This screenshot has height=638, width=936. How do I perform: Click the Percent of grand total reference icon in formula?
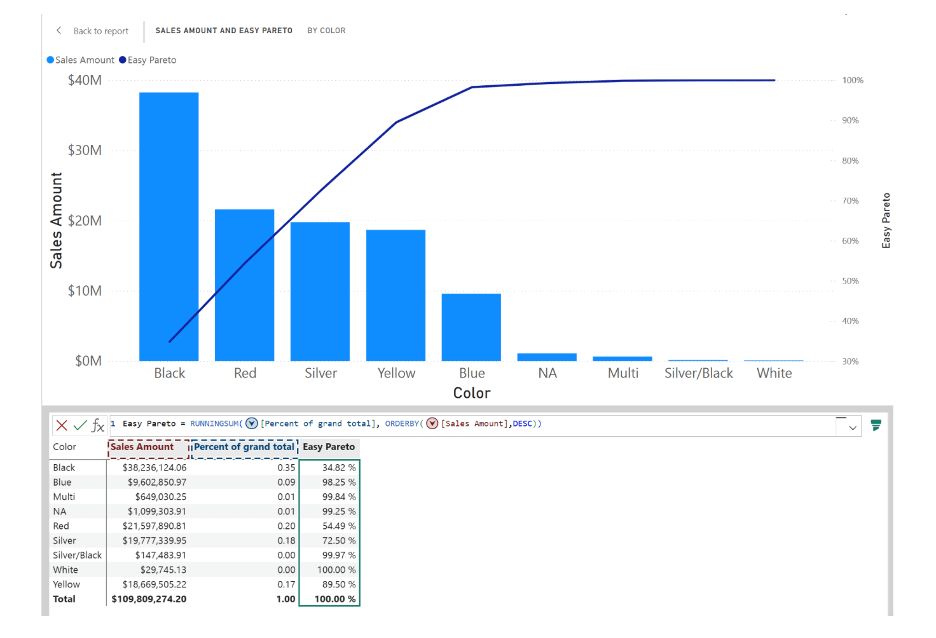point(251,424)
